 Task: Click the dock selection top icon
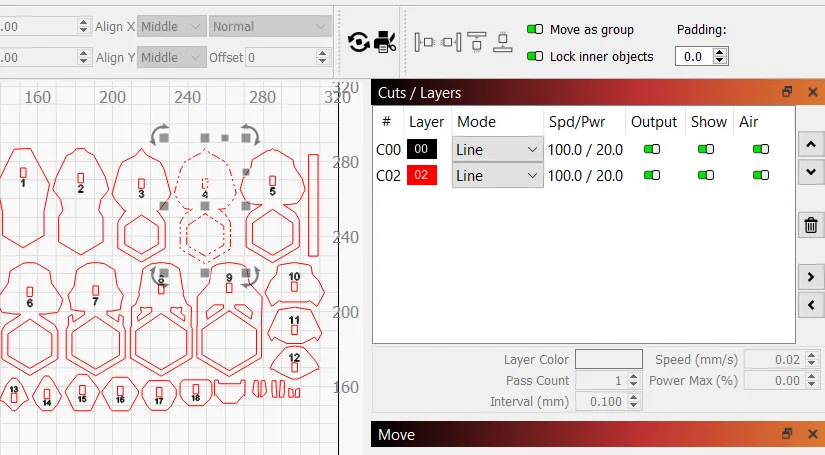[x=477, y=42]
